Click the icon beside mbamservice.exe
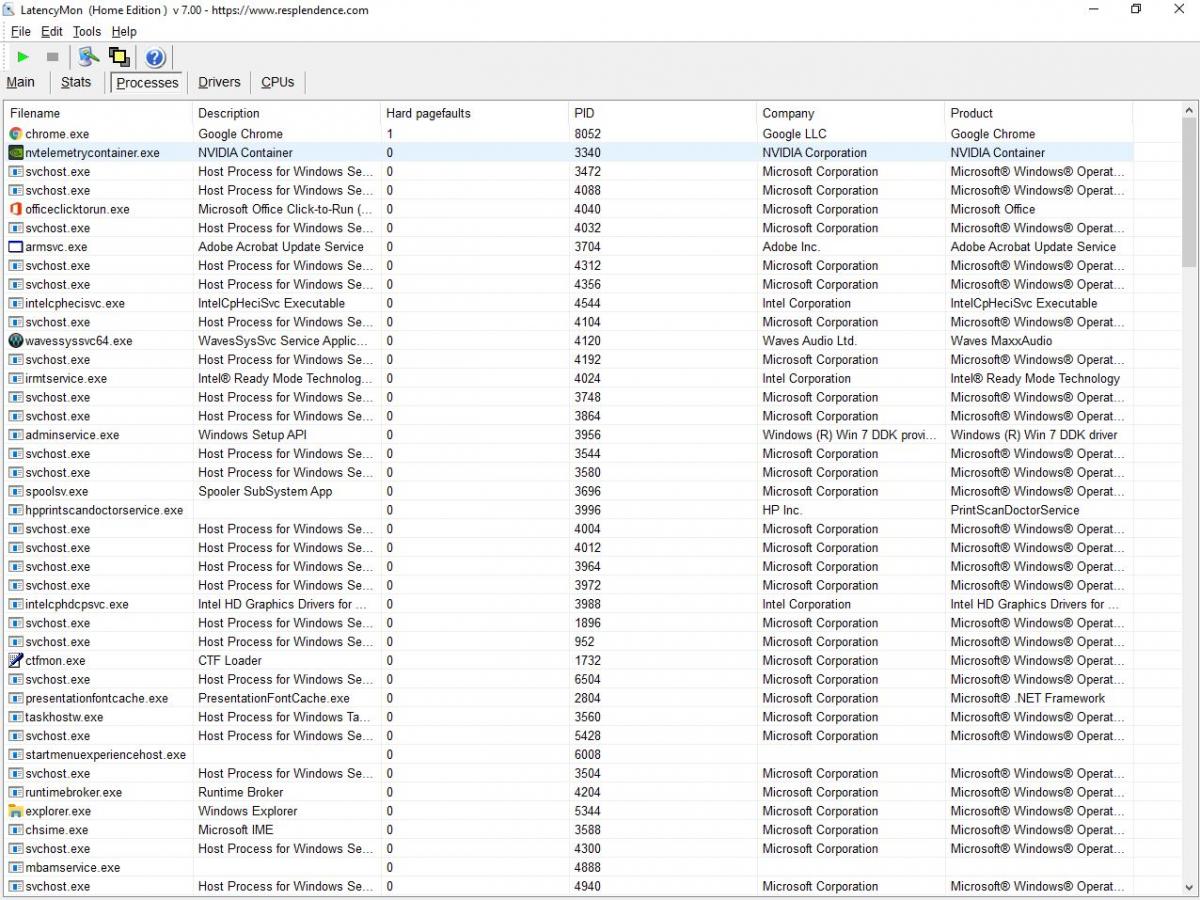Image resolution: width=1200 pixels, height=900 pixels. point(16,868)
